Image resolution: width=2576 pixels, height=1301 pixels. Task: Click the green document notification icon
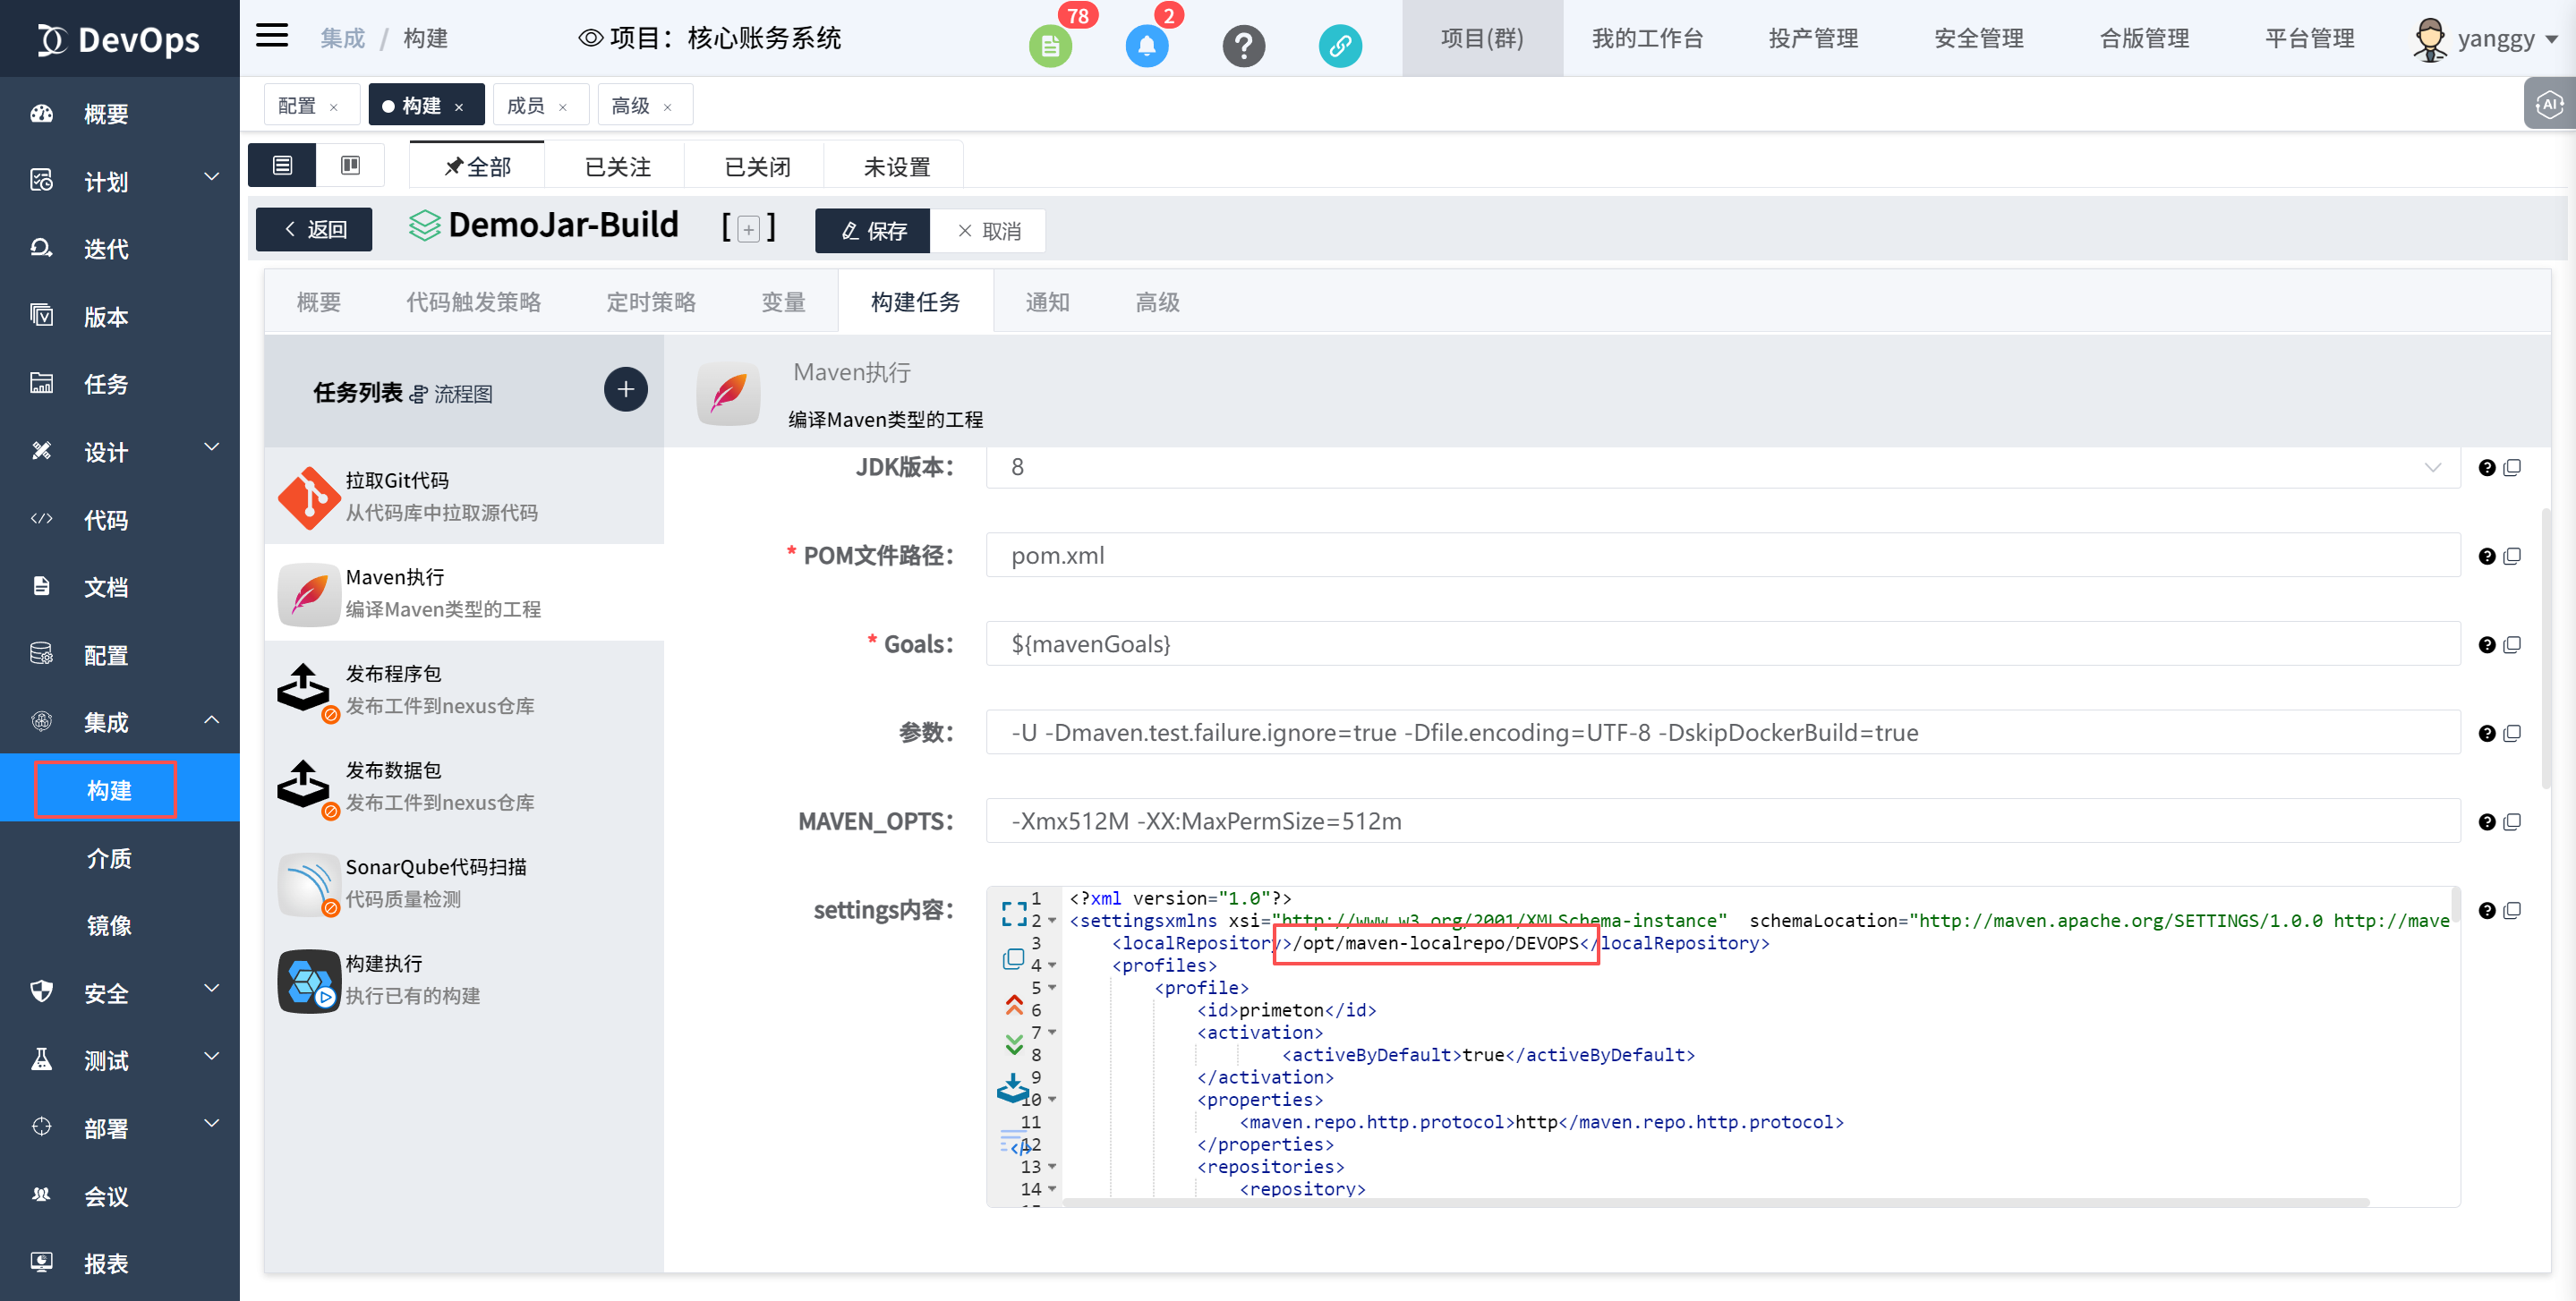point(1049,46)
